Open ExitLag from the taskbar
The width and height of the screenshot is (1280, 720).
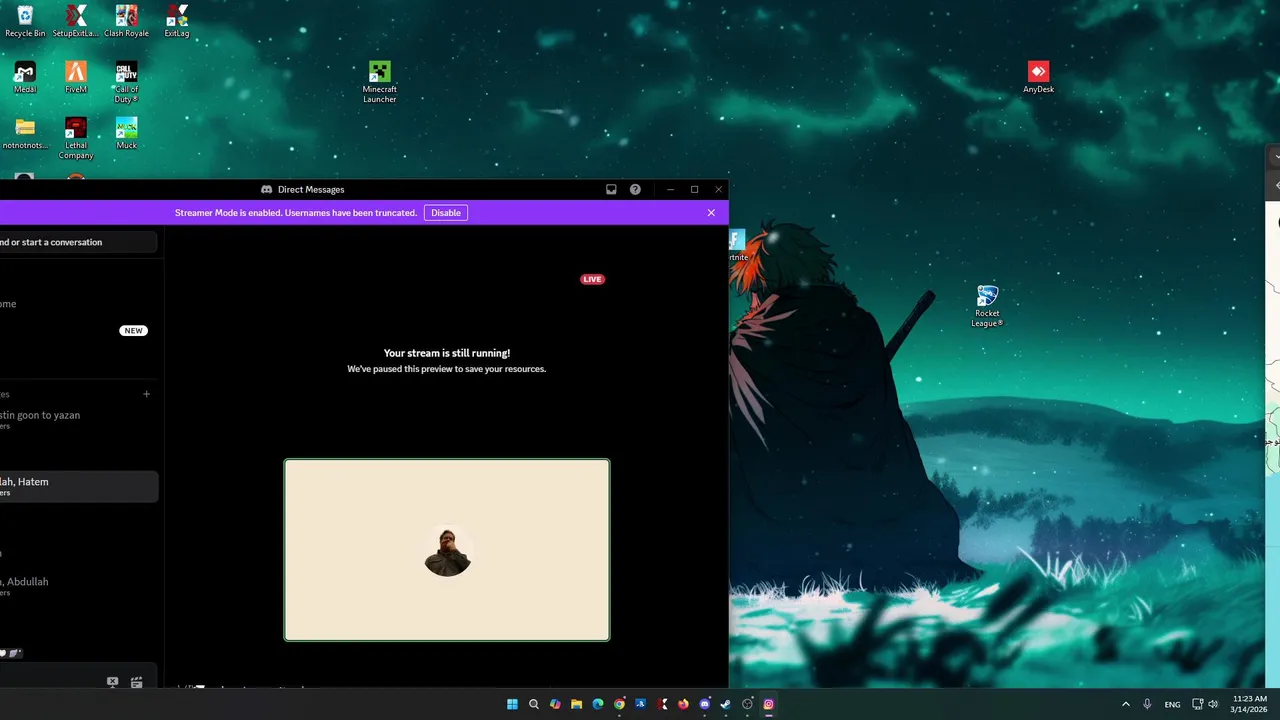tap(662, 704)
